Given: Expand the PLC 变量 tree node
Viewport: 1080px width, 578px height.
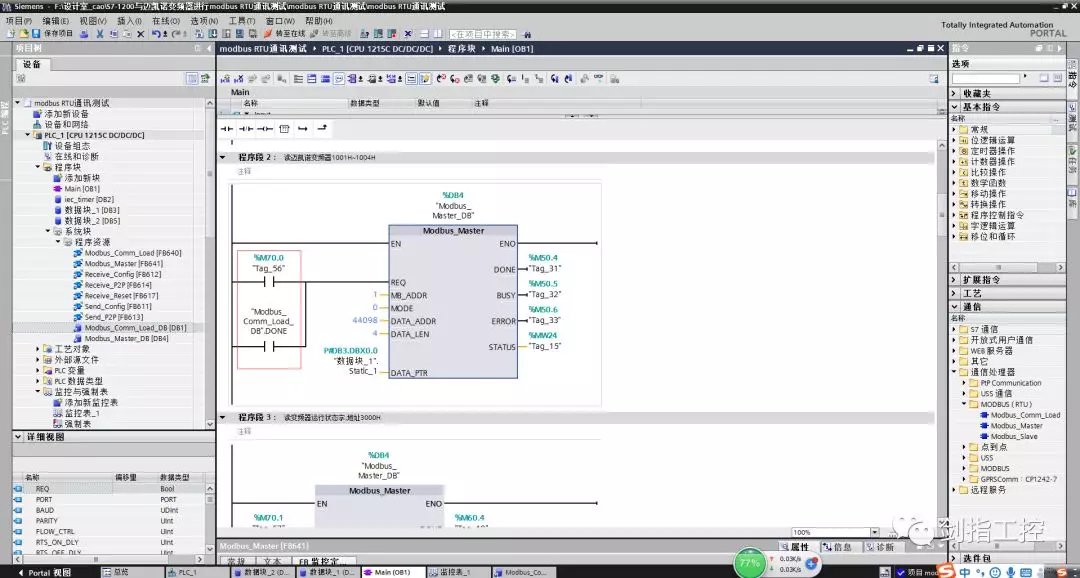Looking at the screenshot, I should click(x=39, y=370).
